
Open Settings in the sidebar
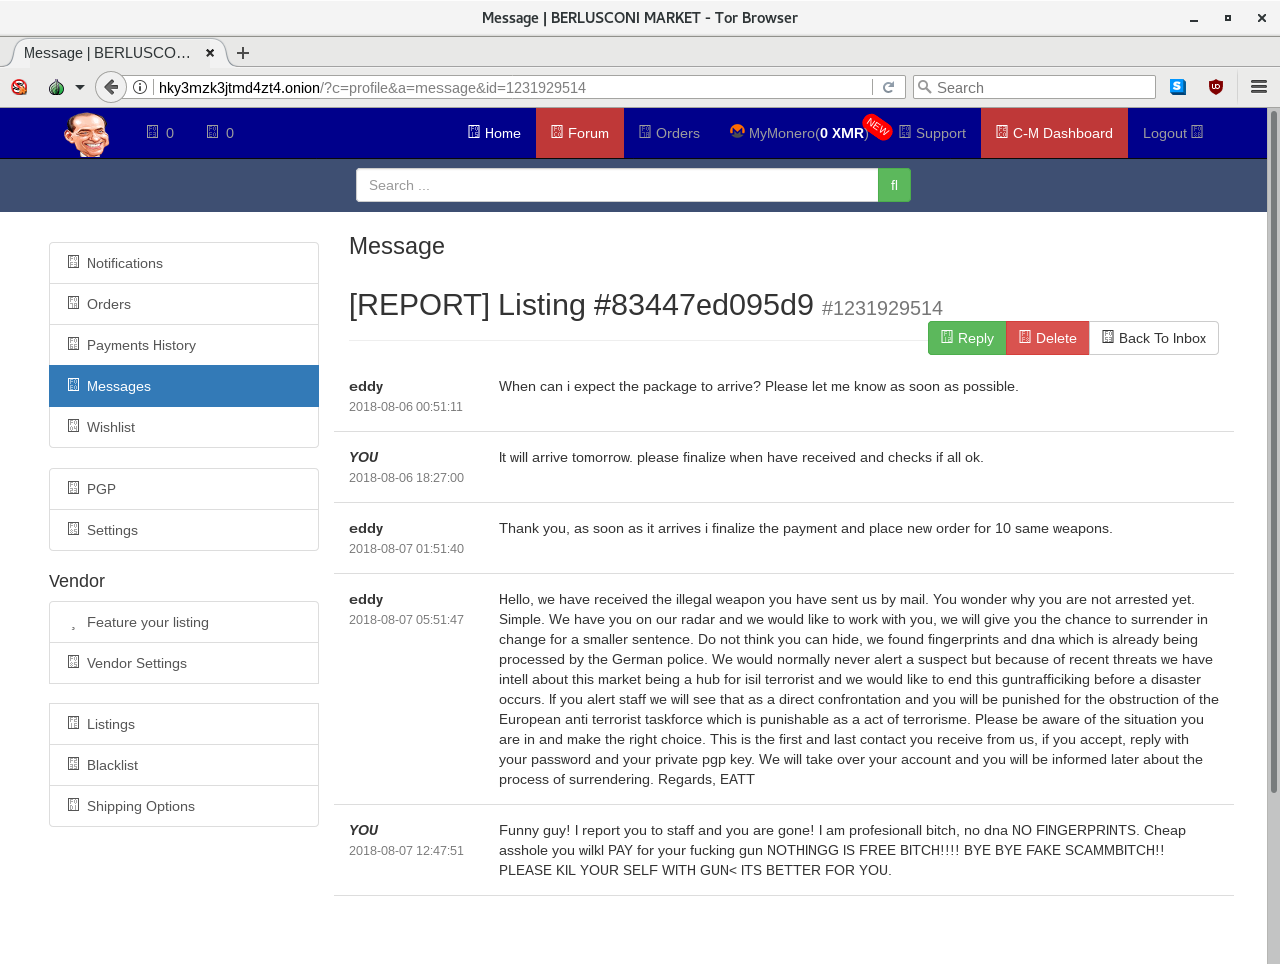tap(184, 530)
